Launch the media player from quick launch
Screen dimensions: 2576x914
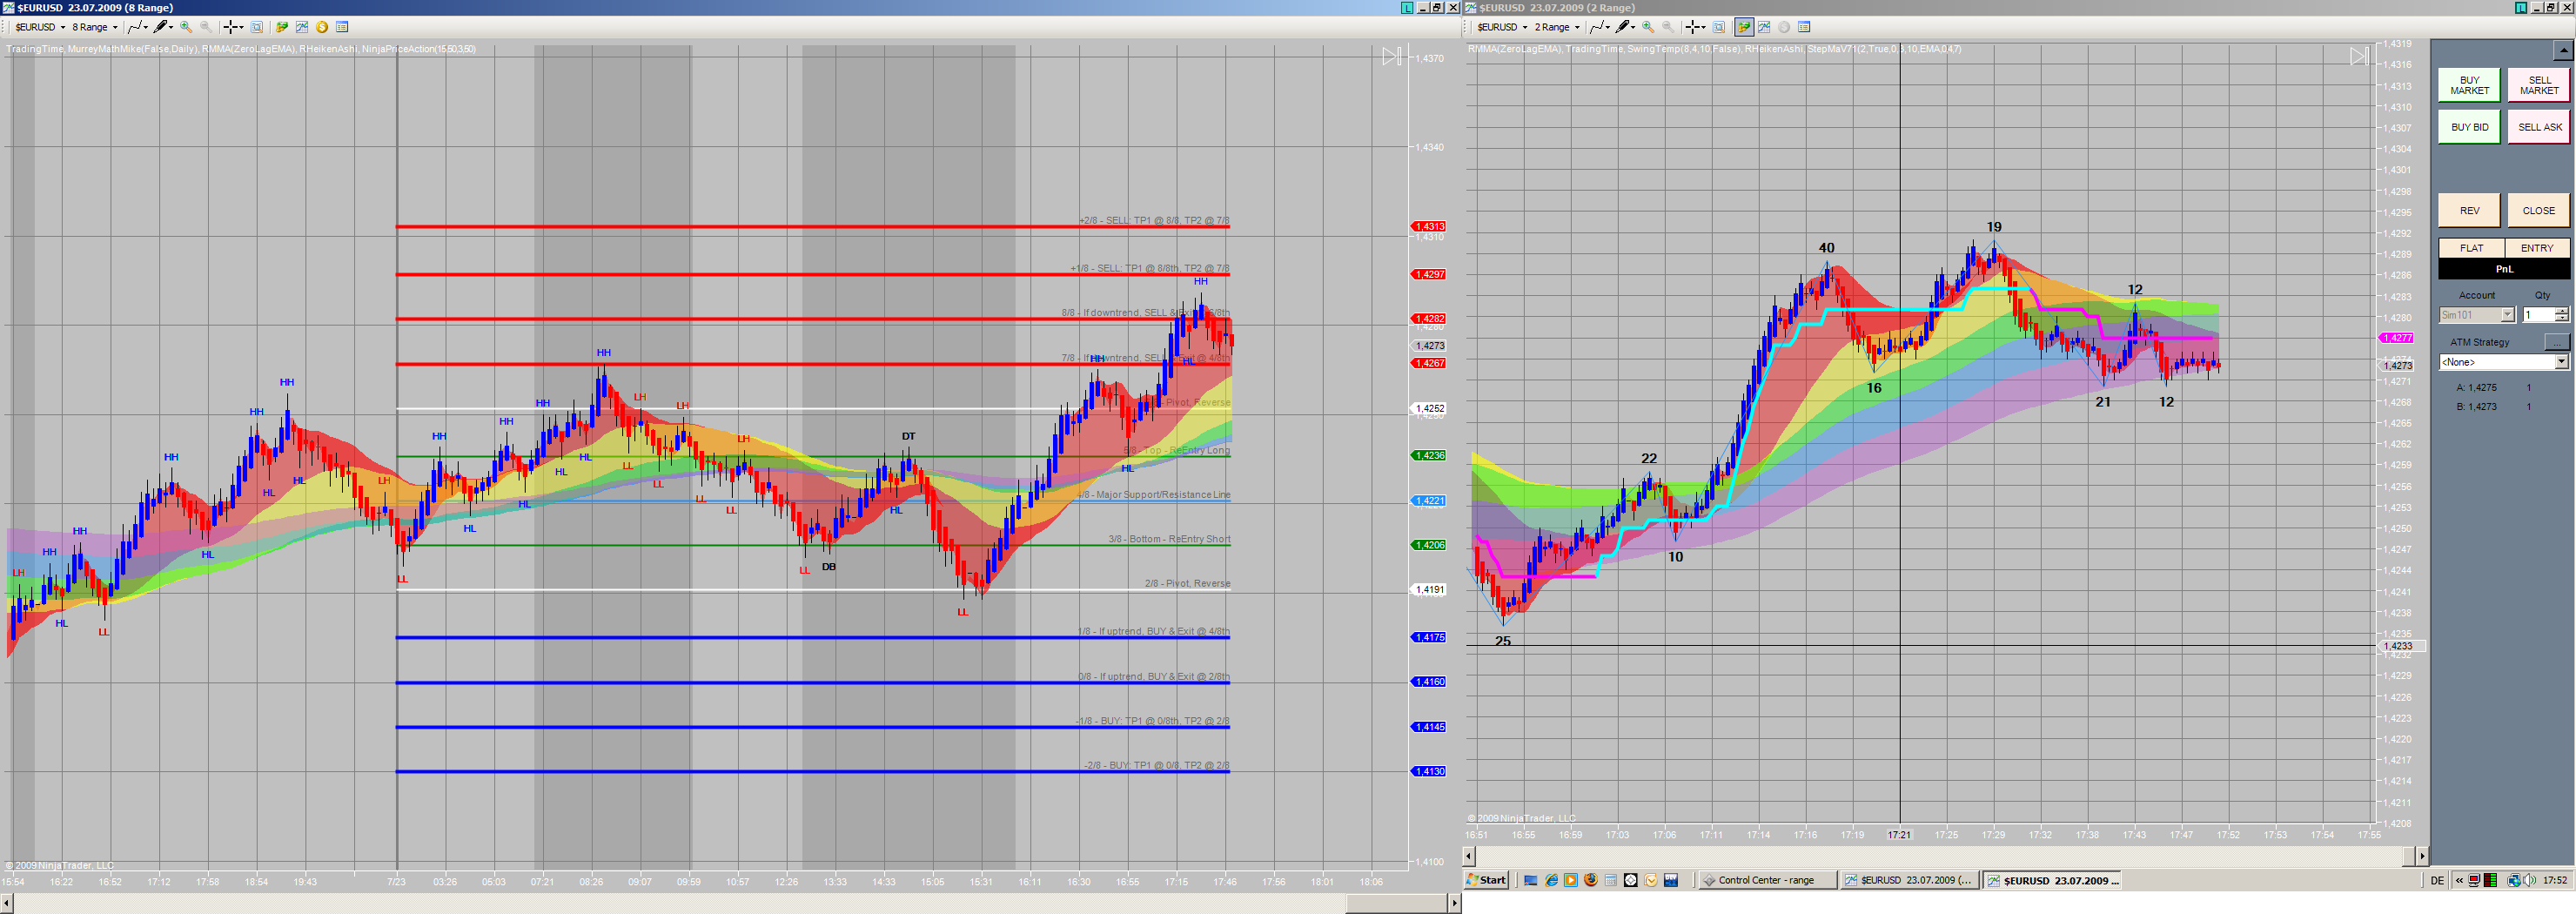tap(1571, 880)
